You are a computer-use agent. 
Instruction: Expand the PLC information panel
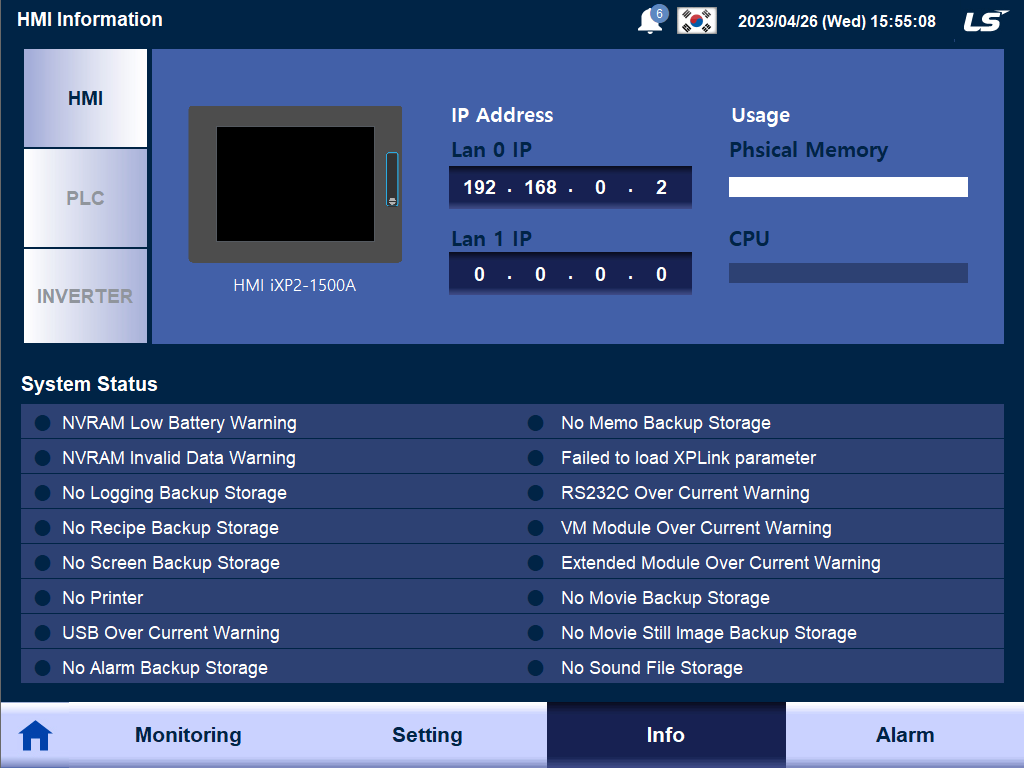pos(85,198)
